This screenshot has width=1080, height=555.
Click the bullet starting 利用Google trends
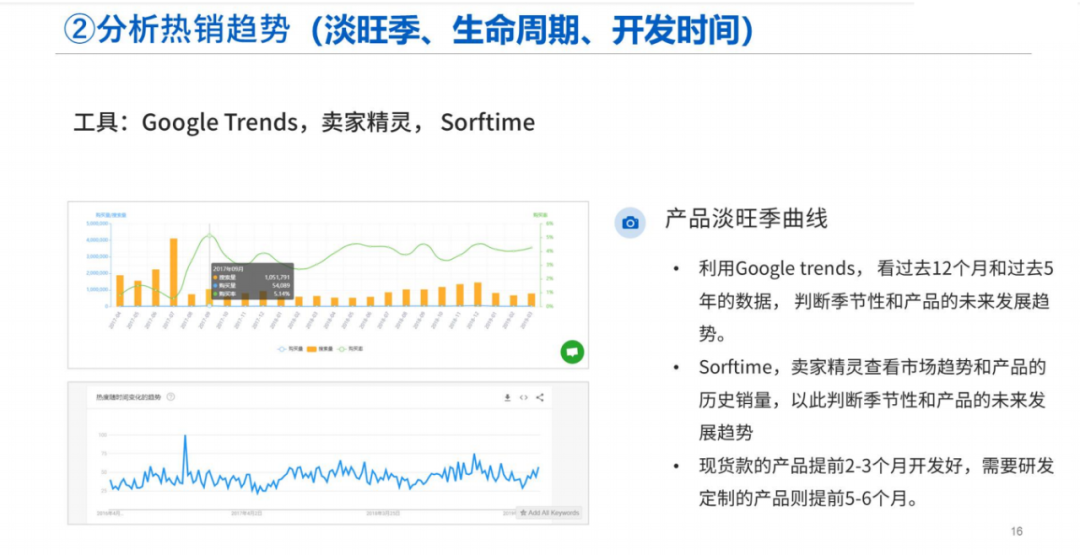[x=875, y=301]
